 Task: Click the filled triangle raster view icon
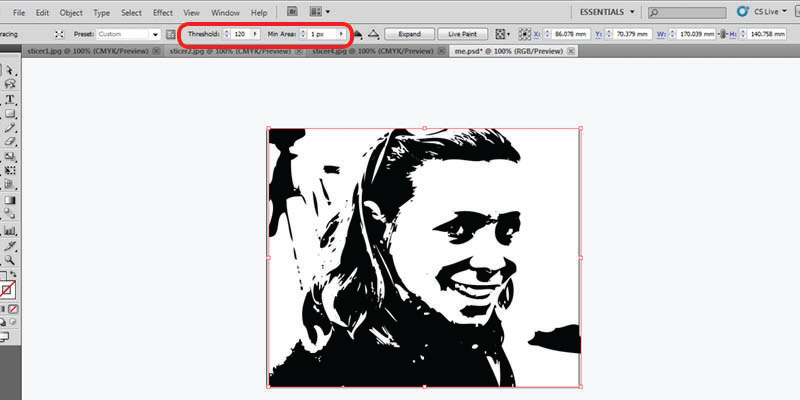358,34
